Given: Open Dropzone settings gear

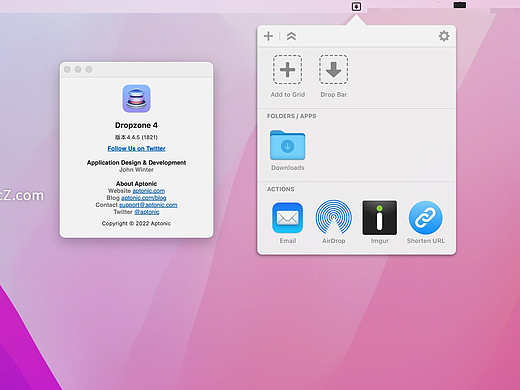Looking at the screenshot, I should point(444,36).
